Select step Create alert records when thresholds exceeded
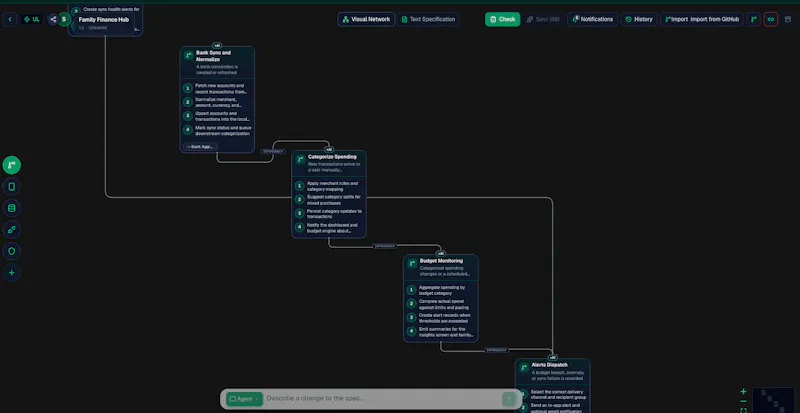 click(x=441, y=318)
